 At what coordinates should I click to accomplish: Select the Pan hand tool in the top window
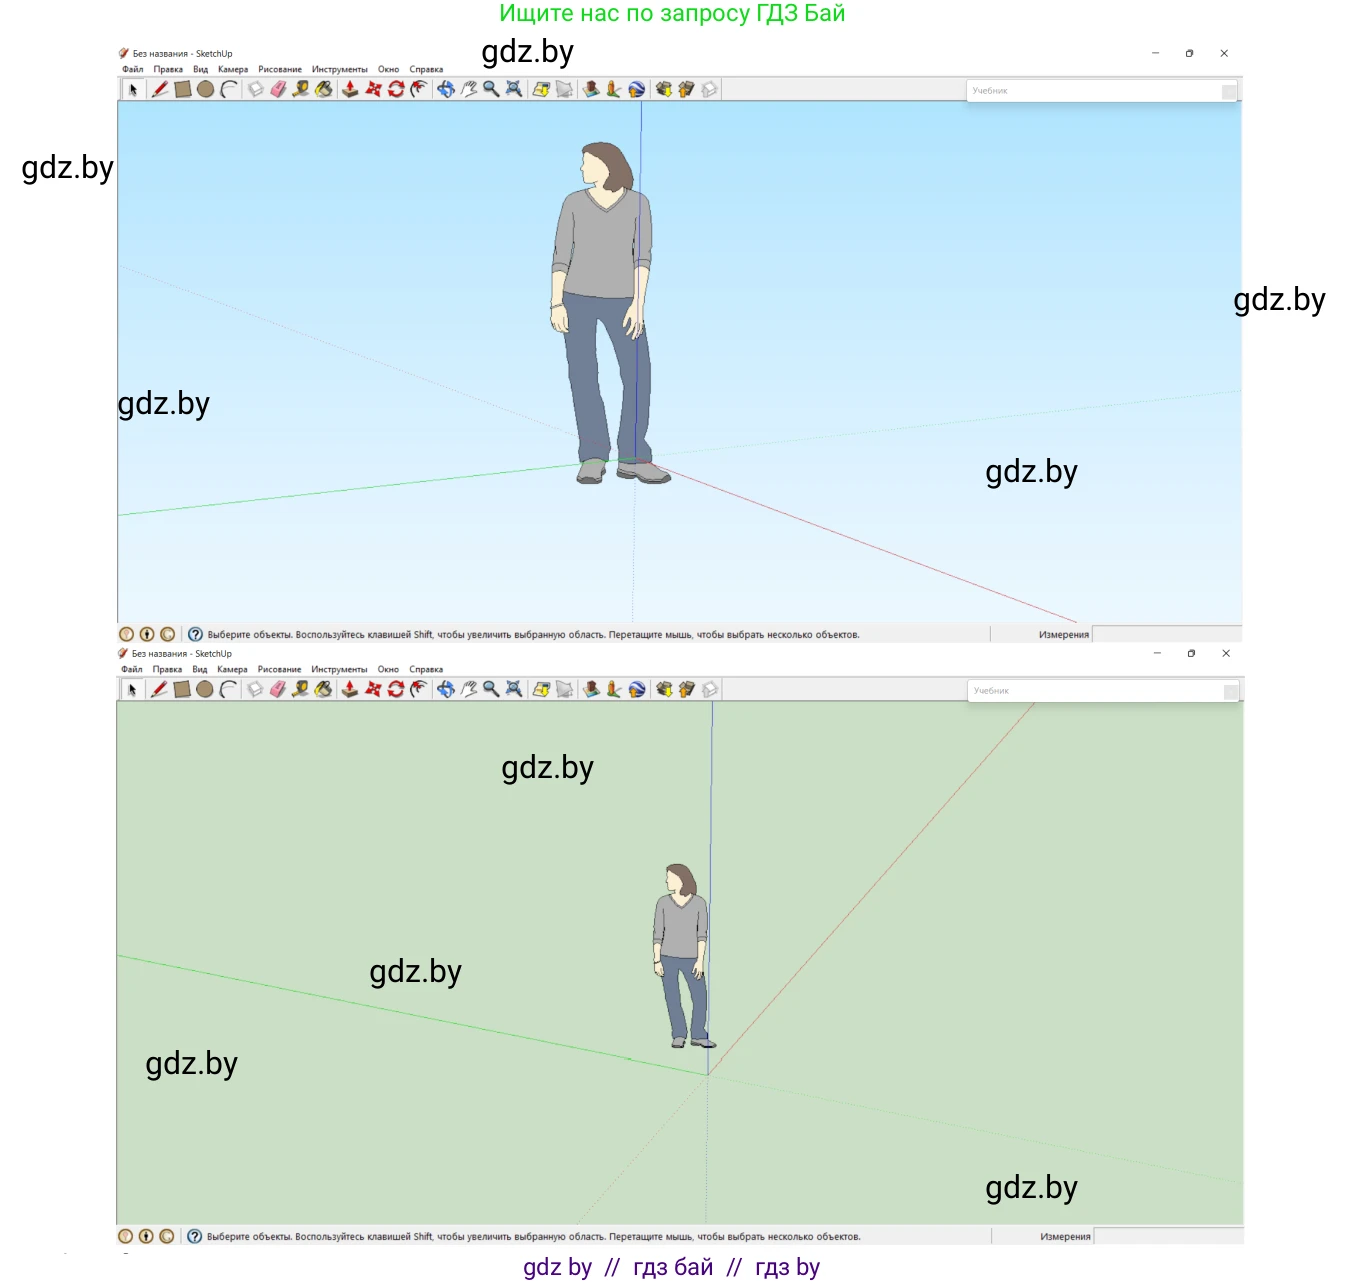click(469, 89)
